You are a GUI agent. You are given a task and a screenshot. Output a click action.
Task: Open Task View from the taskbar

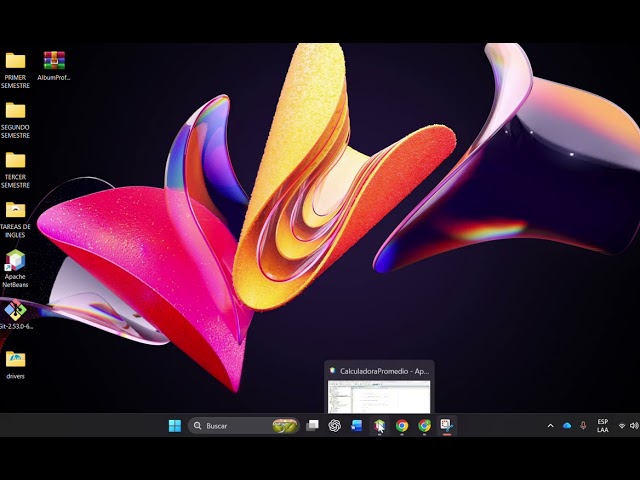[x=312, y=426]
